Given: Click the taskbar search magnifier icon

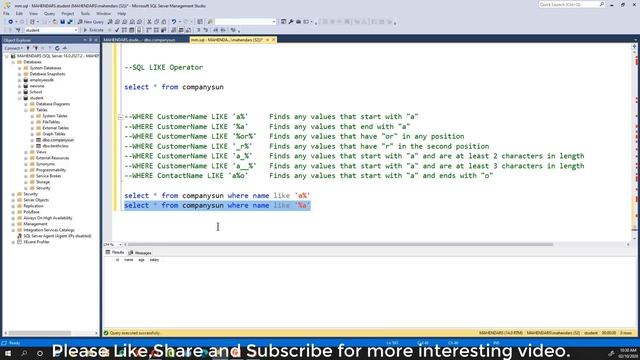Looking at the screenshot, I should [x=24, y=353].
